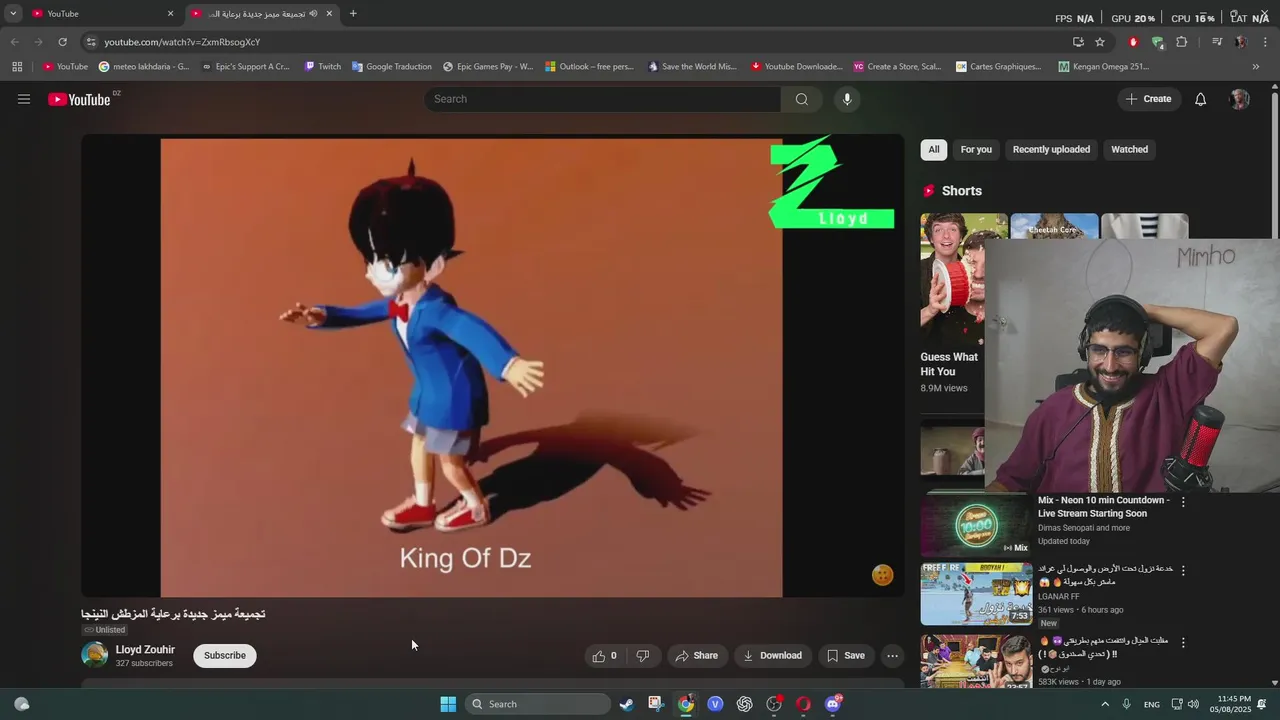Focus the YouTube search field

coord(603,99)
